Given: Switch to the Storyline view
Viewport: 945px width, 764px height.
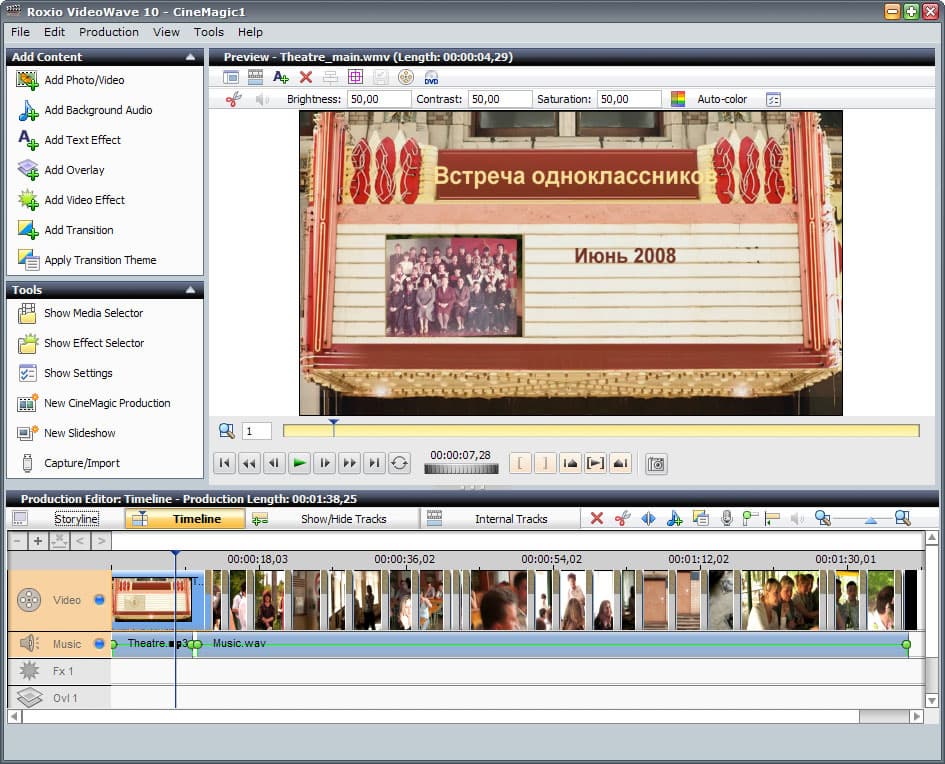Looking at the screenshot, I should coord(76,519).
